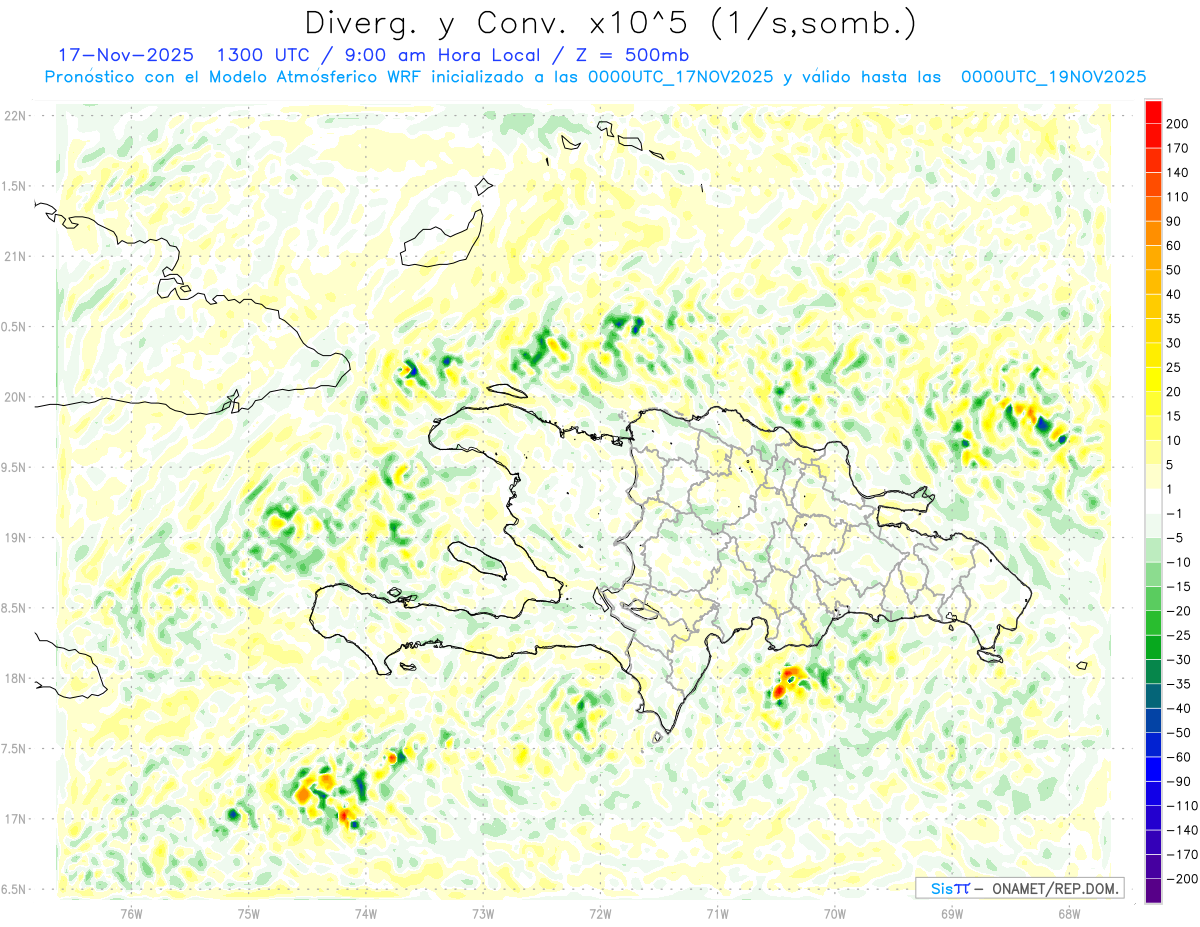Click the blue 'Sis' logo text in the credit box
Screen dimensions: 1200x927
[941, 888]
